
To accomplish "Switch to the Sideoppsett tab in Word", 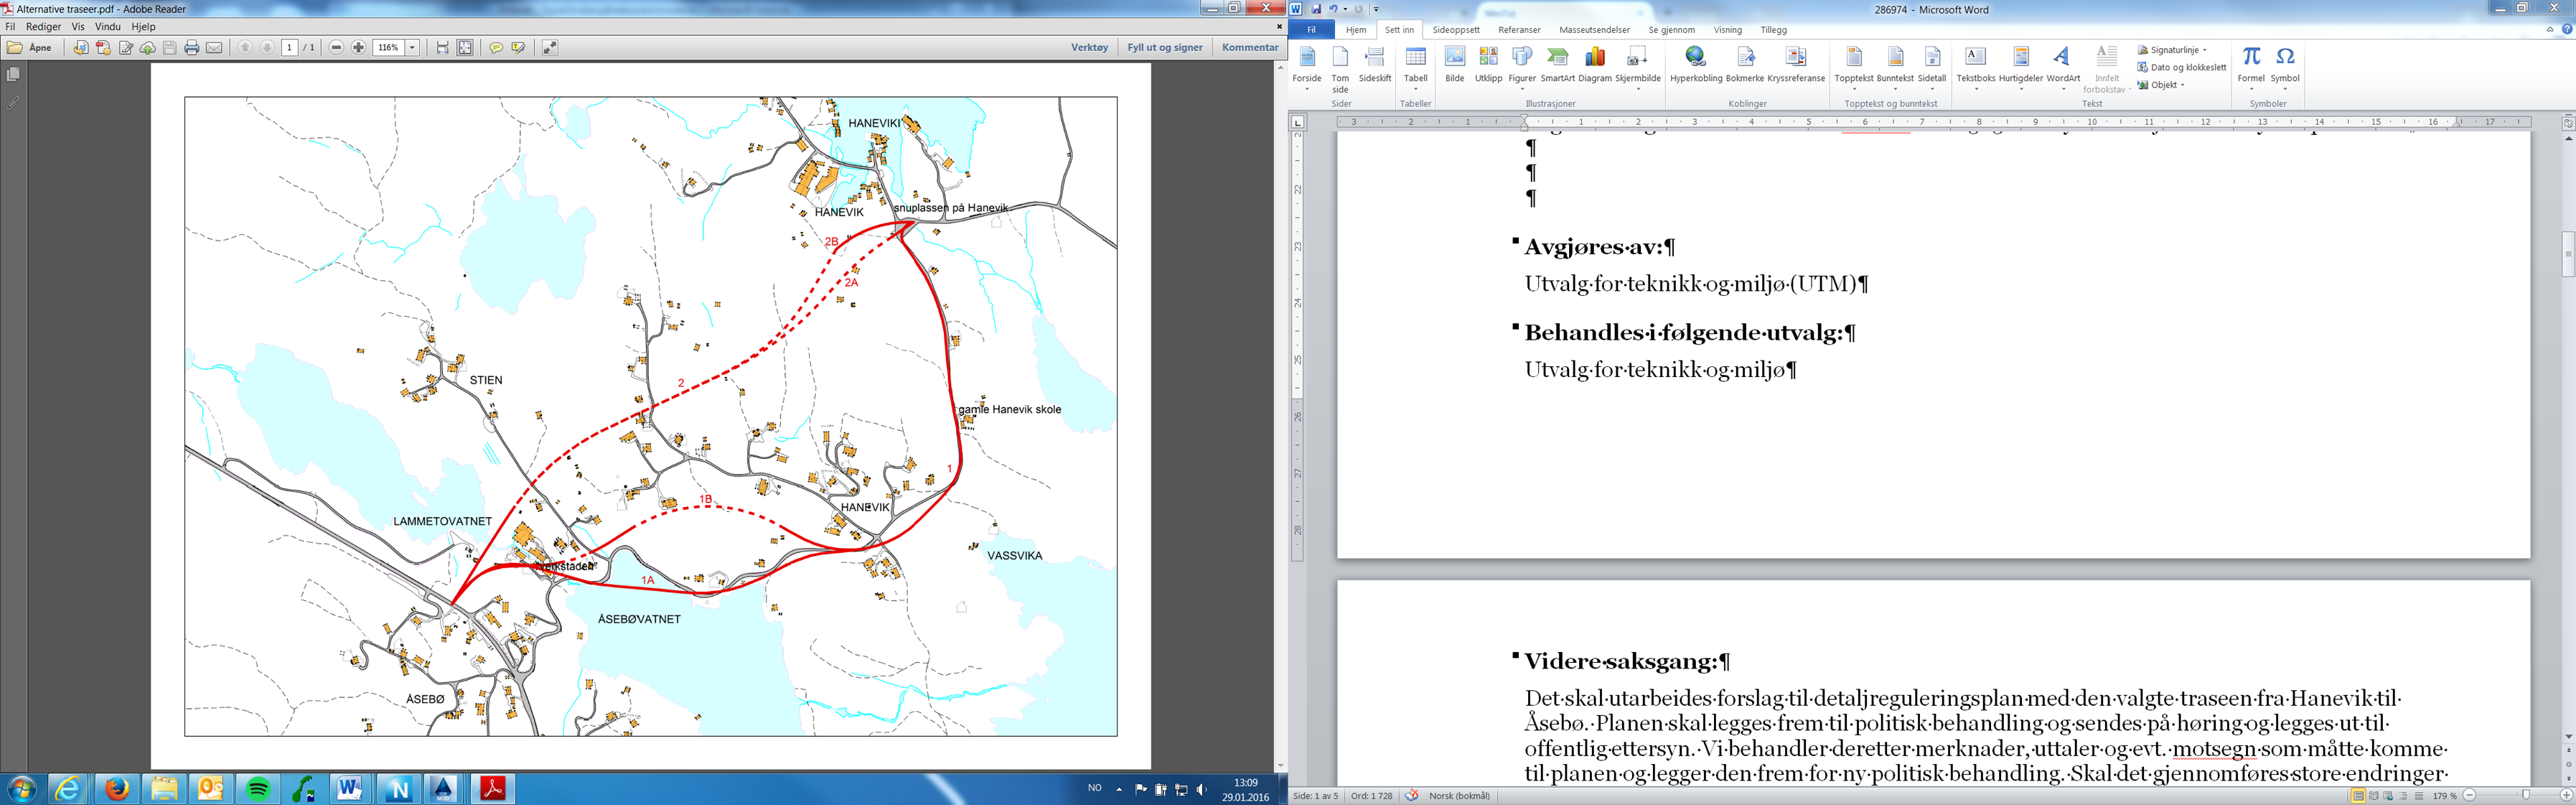I will [1455, 30].
